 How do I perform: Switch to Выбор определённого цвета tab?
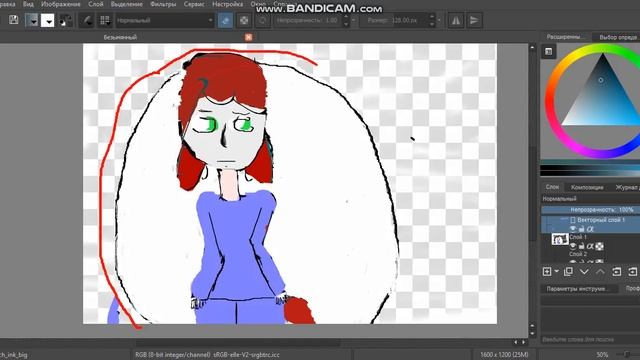[617, 37]
